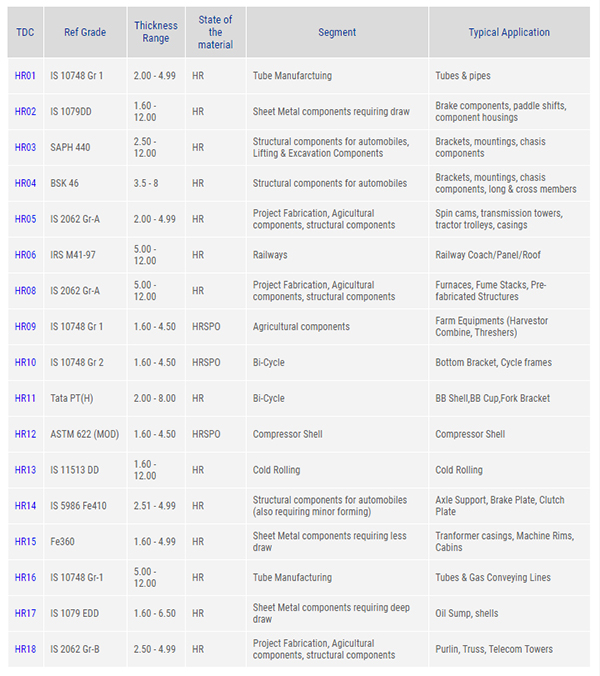Click the 2.51 - 4.99 thickness cell
This screenshot has height=676, width=600.
[156, 505]
